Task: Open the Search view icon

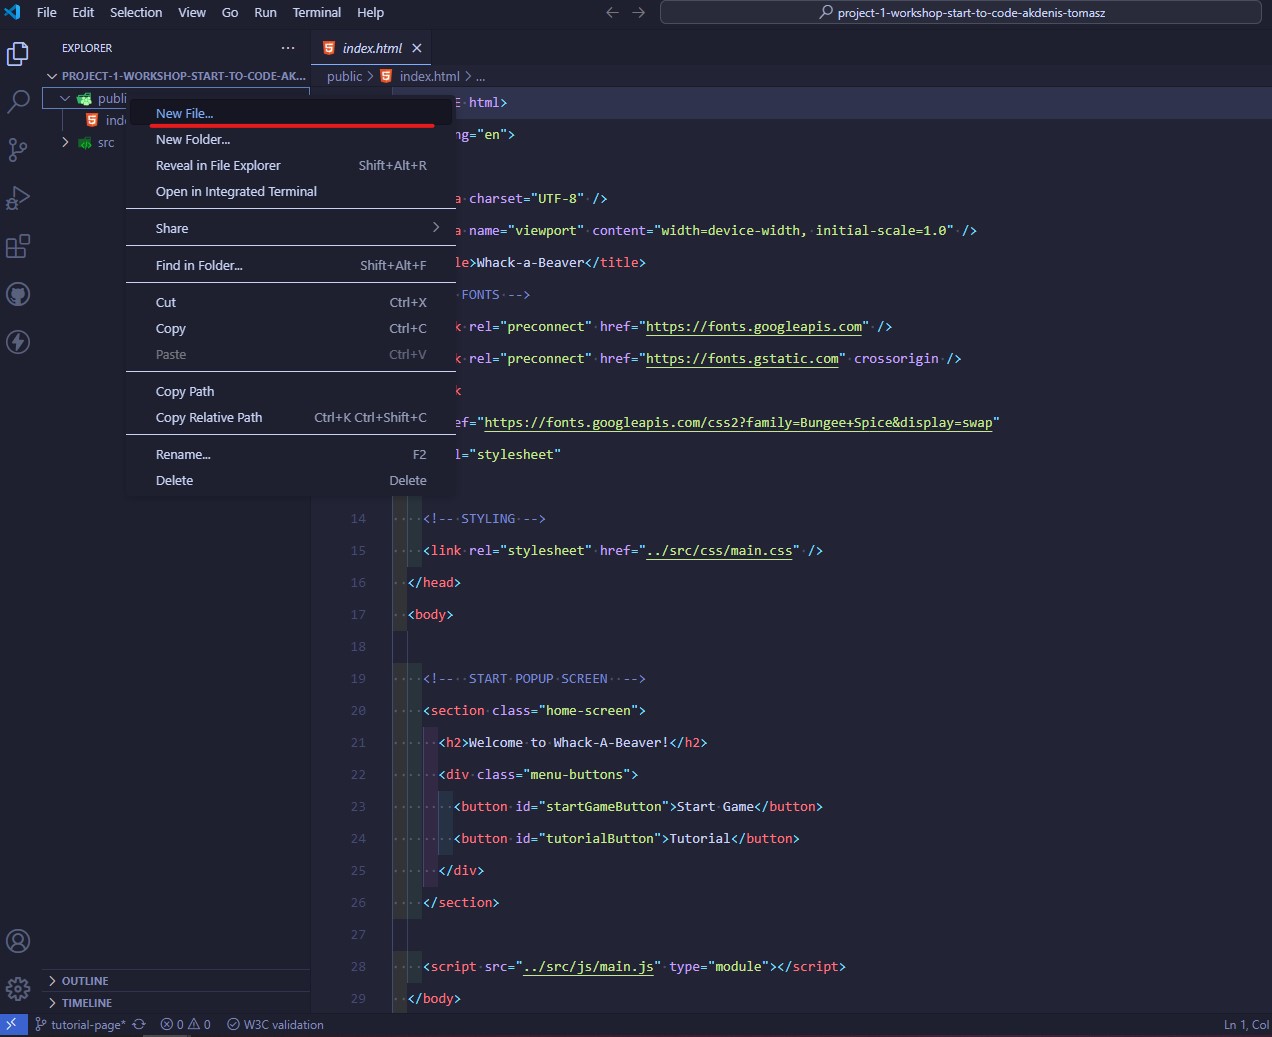Action: [18, 101]
